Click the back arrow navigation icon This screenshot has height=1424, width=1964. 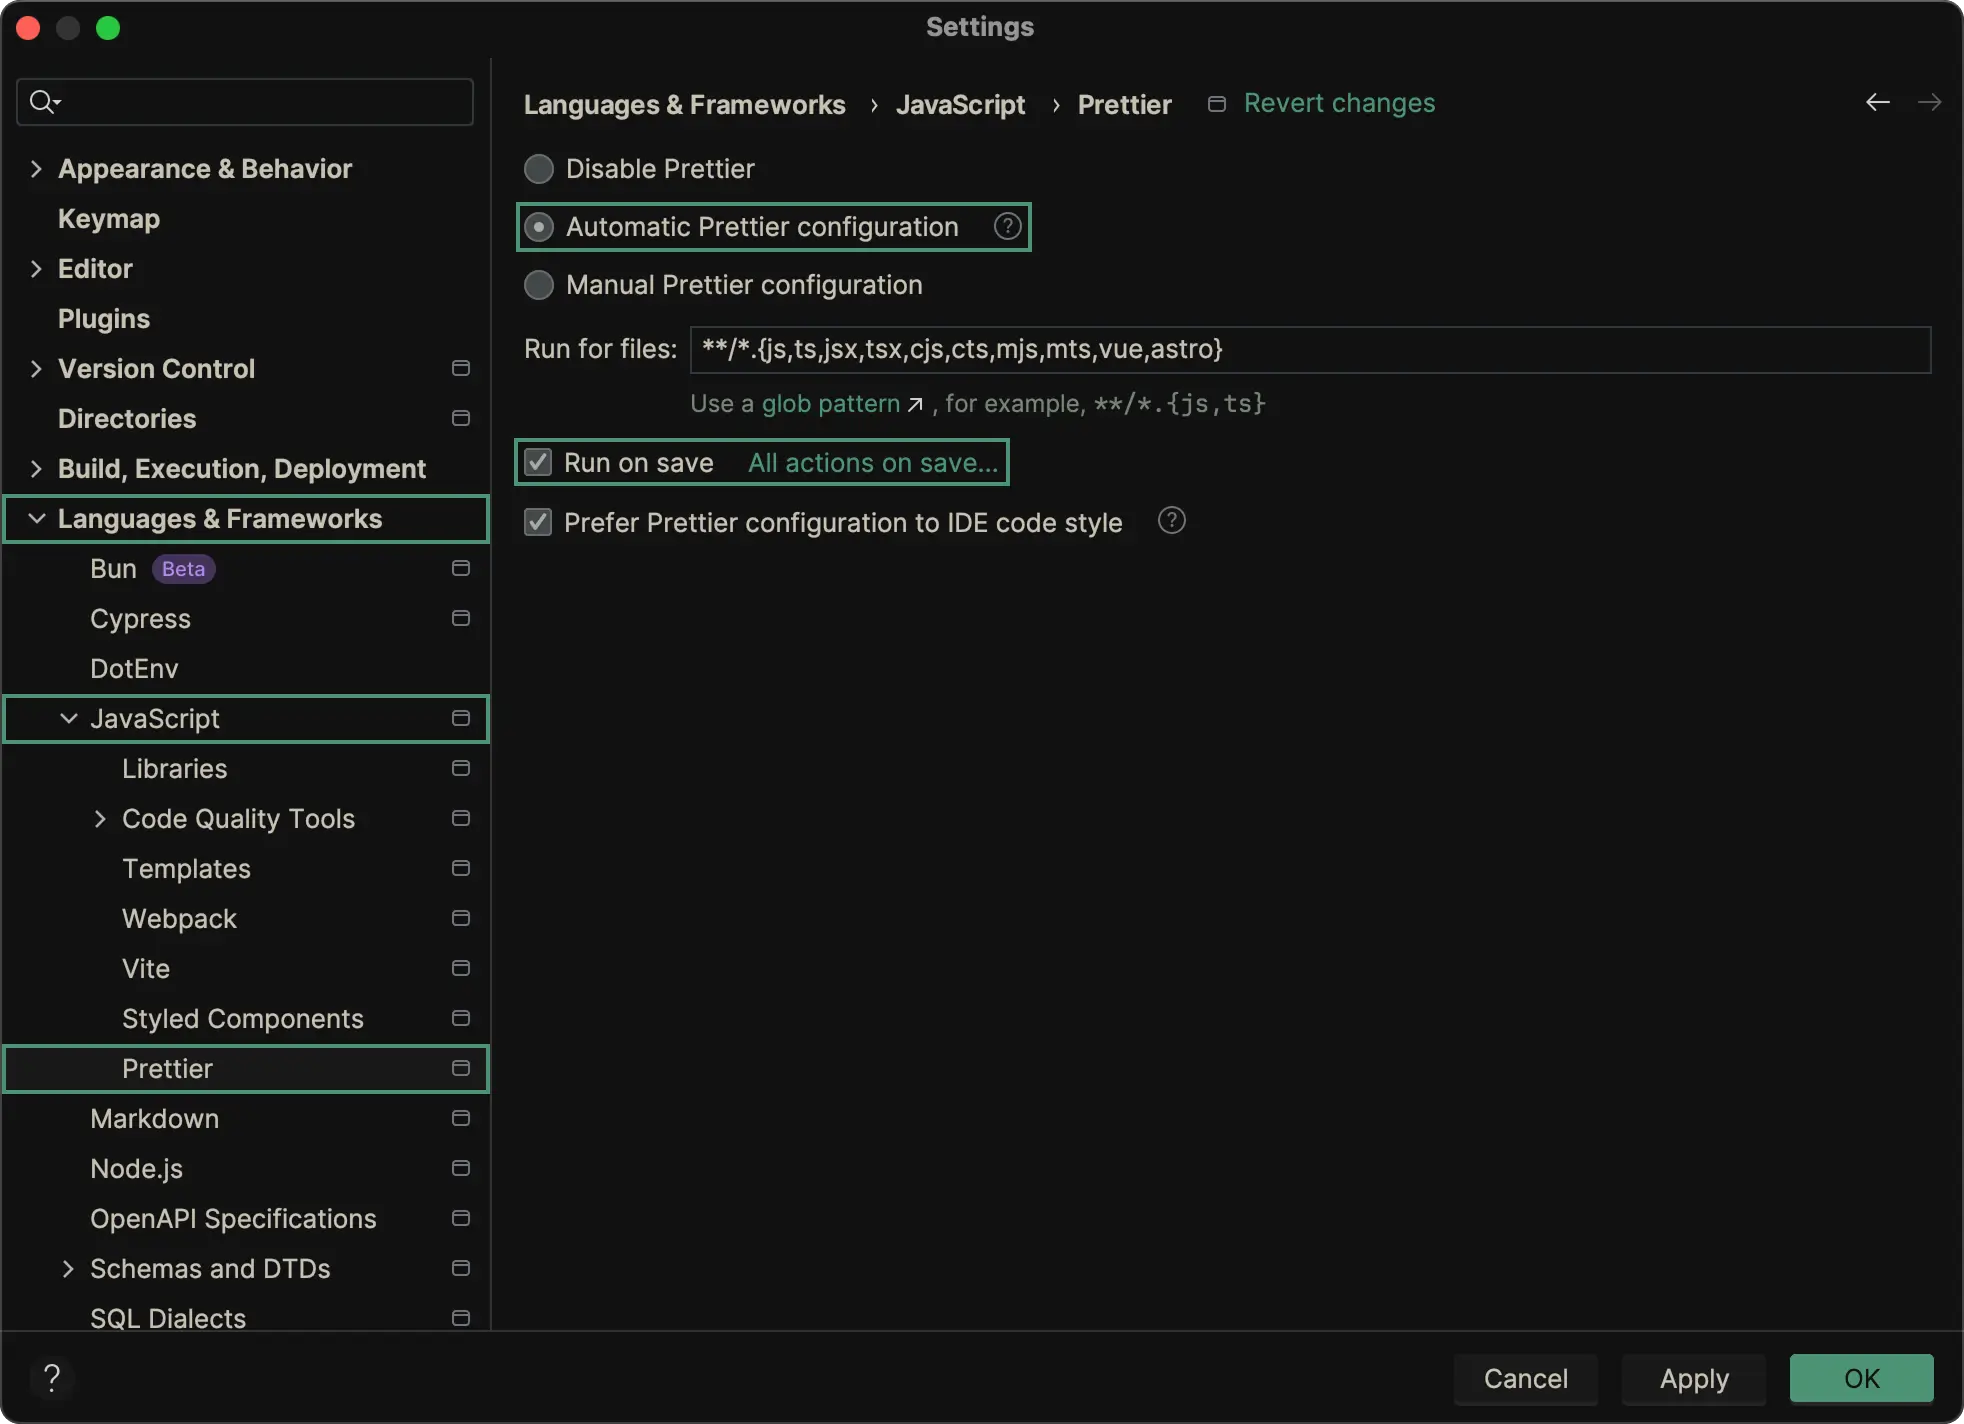point(1877,102)
